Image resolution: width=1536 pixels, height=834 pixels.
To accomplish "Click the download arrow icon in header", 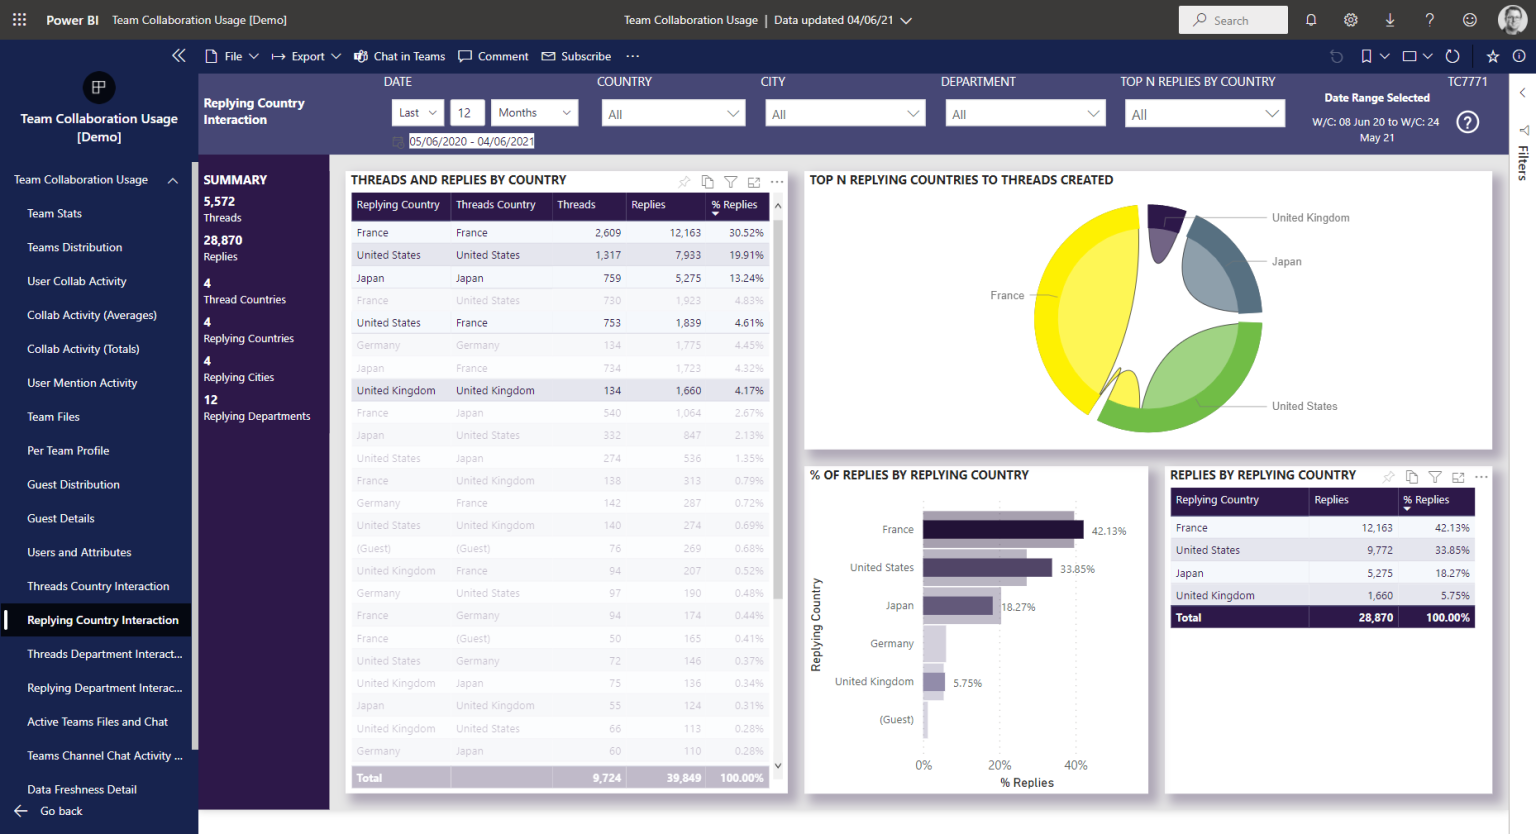I will click(x=1390, y=20).
